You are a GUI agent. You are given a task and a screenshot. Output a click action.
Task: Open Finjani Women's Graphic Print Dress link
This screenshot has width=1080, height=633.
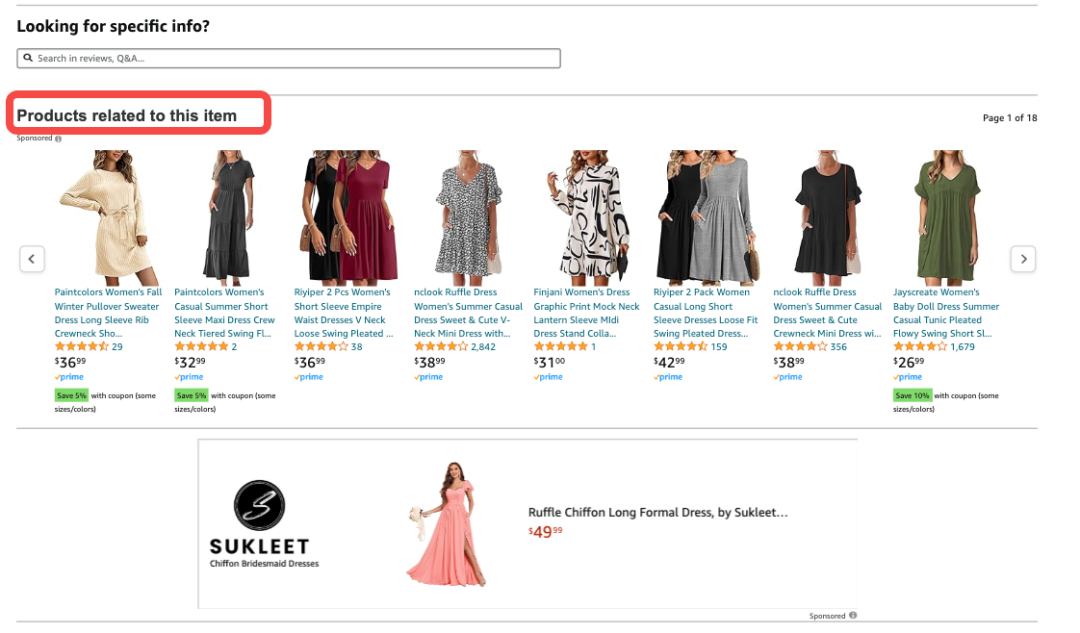(x=586, y=313)
